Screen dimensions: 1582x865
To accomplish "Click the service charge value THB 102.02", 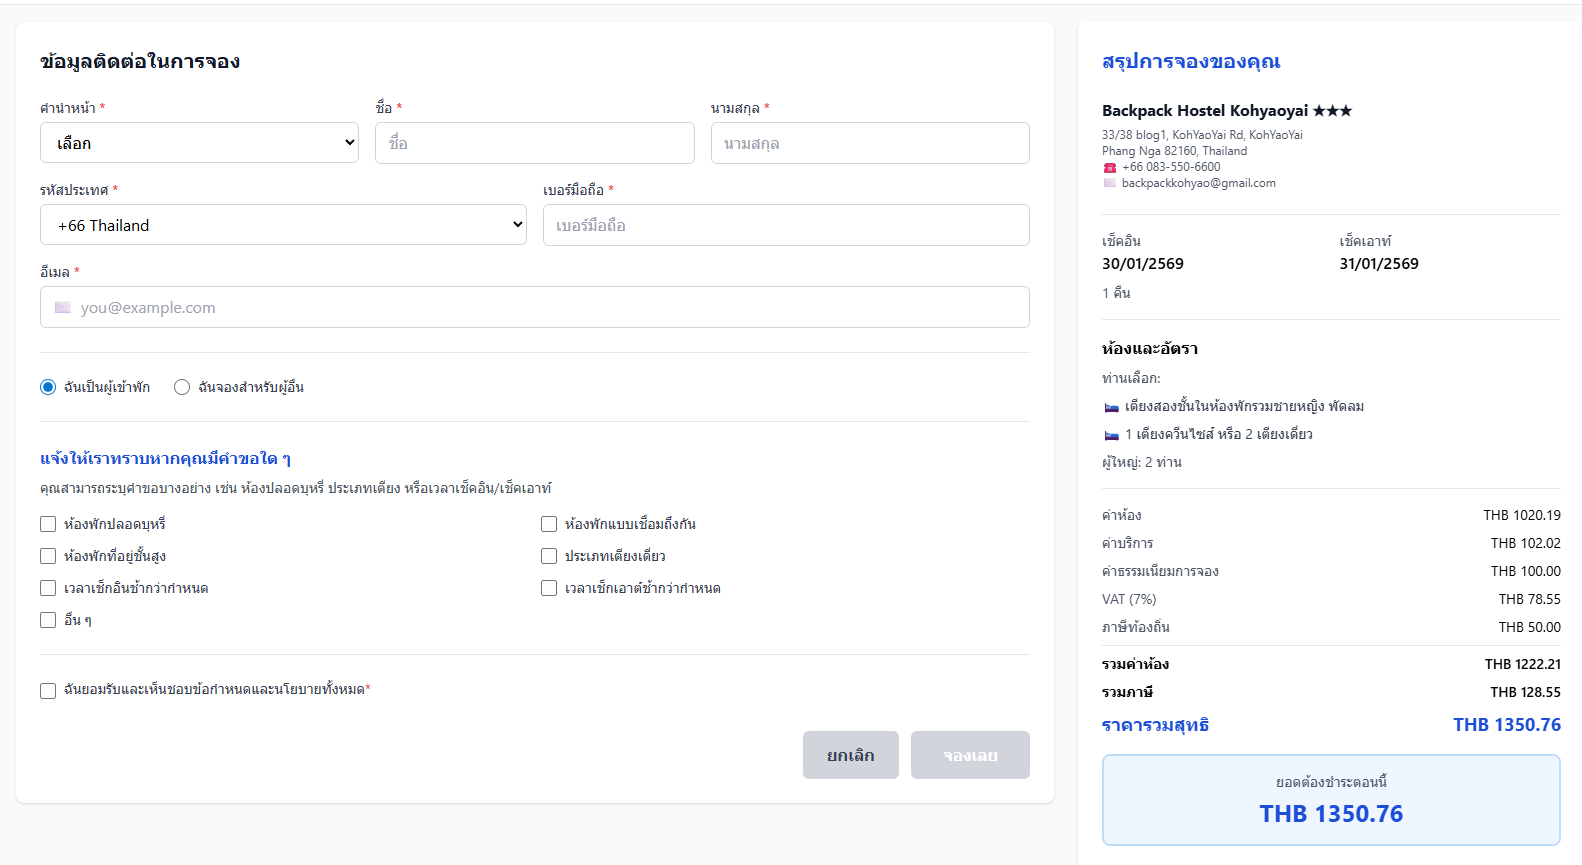I will point(1526,543).
